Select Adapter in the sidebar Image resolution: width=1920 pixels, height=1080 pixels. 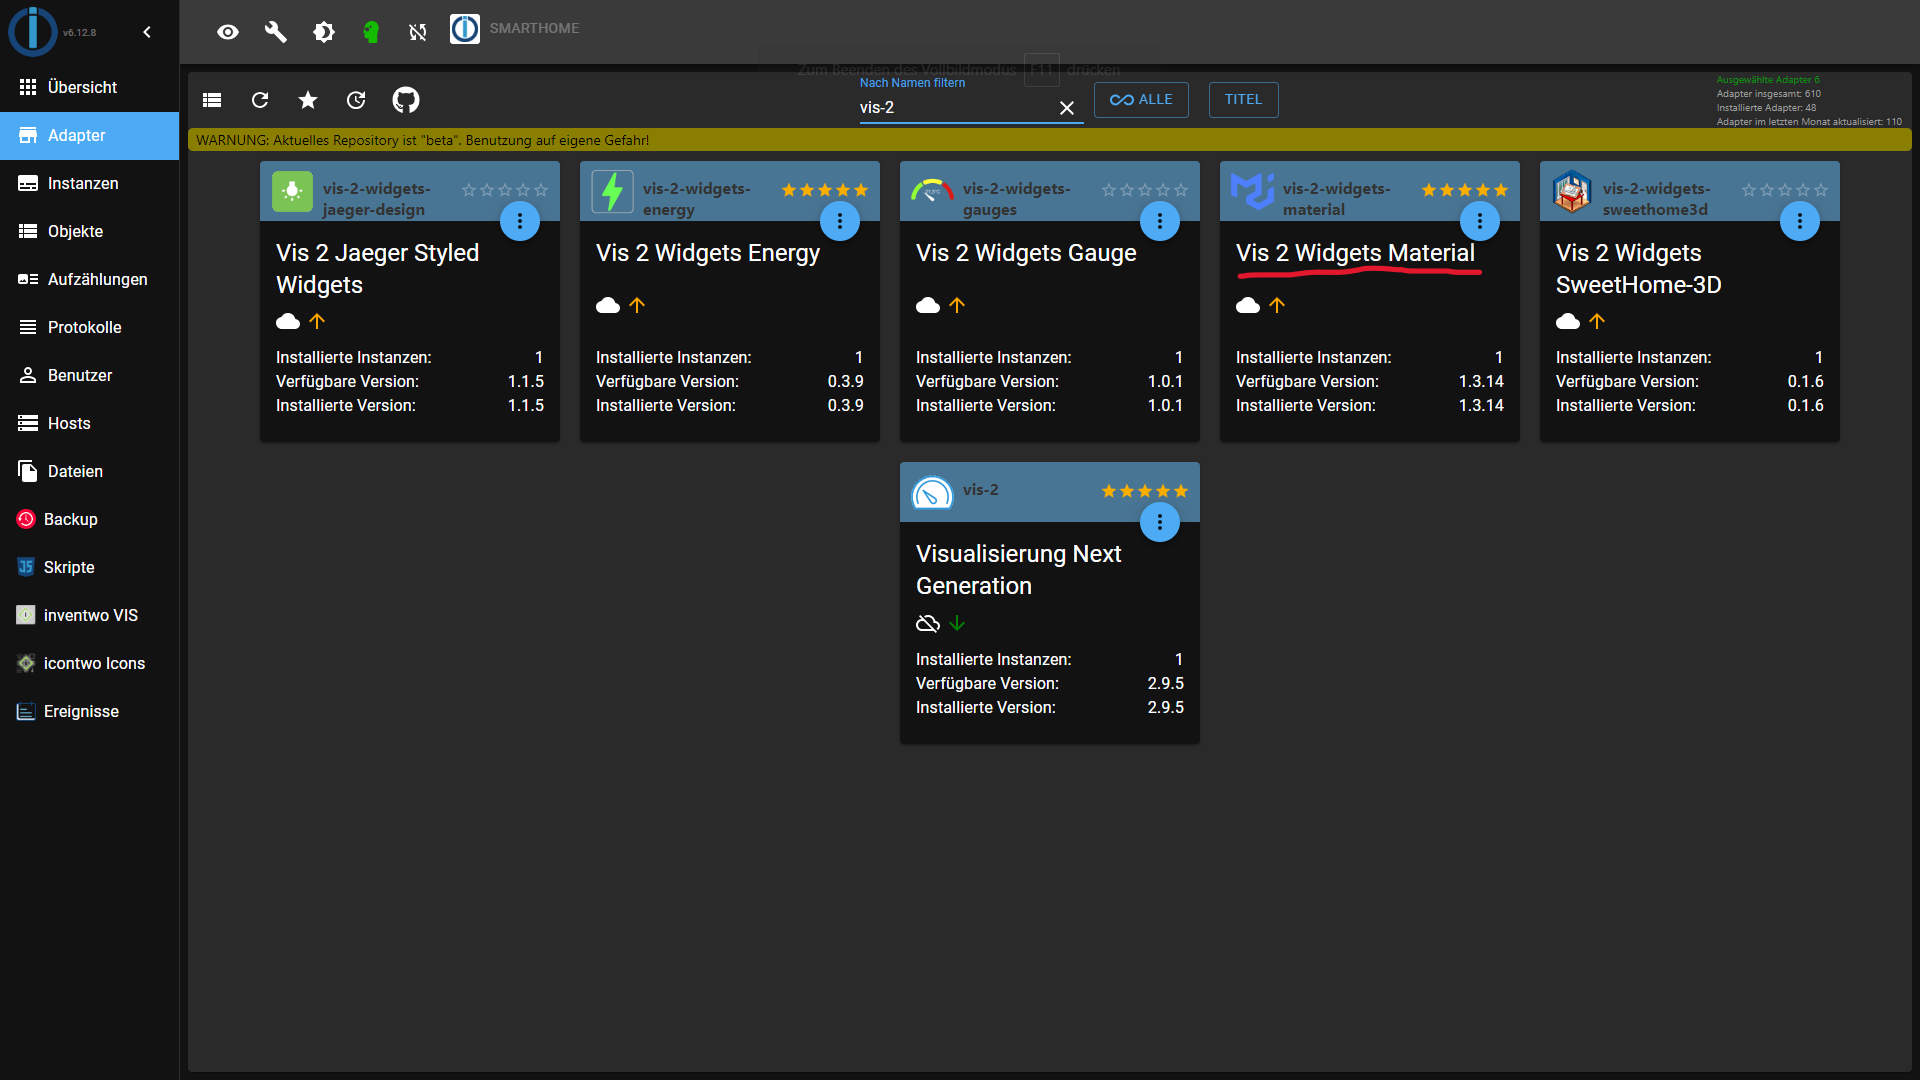pos(90,136)
